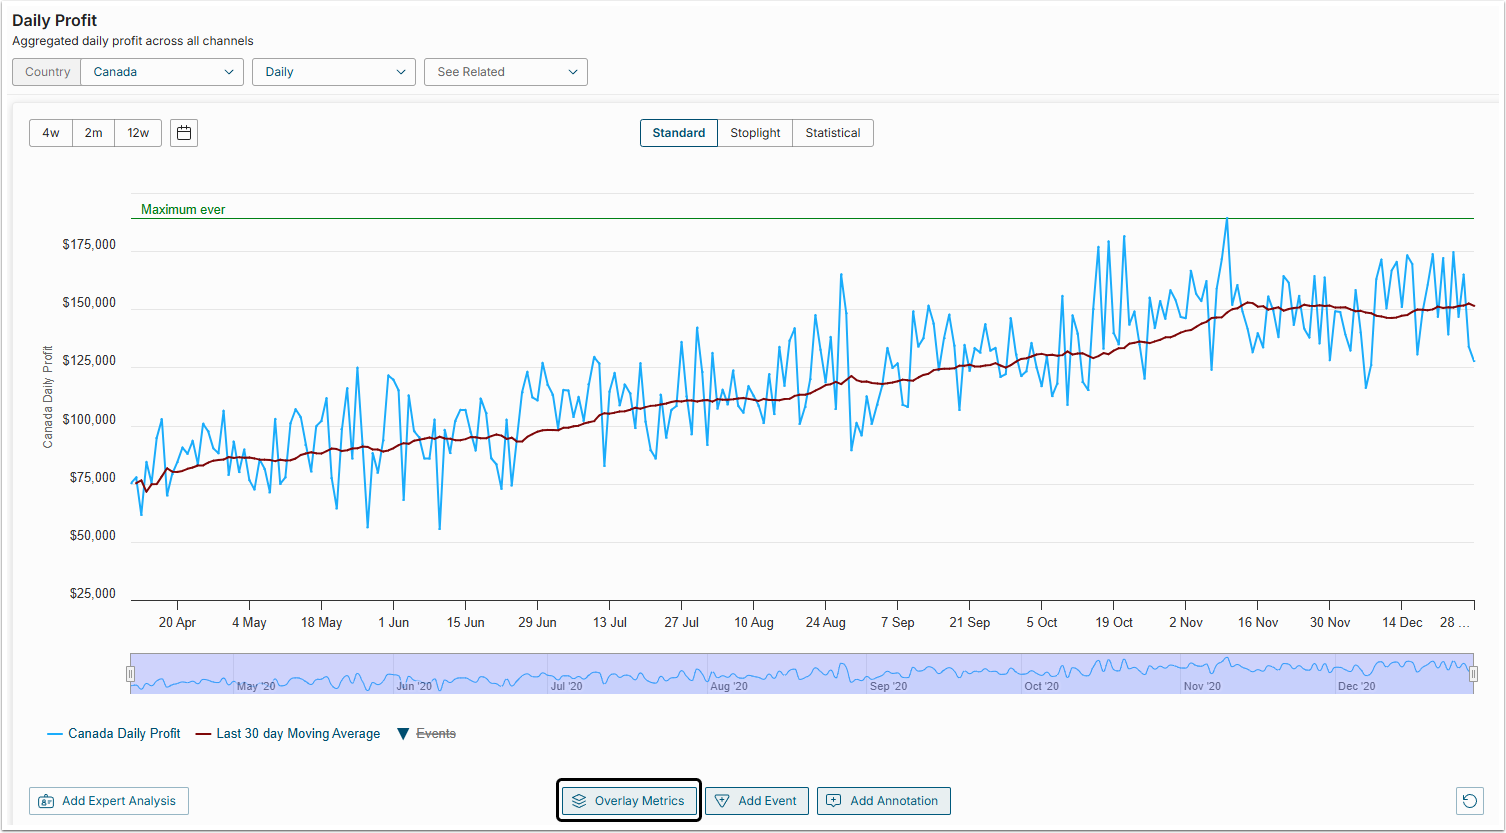The height and width of the screenshot is (833, 1506).
Task: Click the Add Event triangle icon
Action: coord(722,801)
